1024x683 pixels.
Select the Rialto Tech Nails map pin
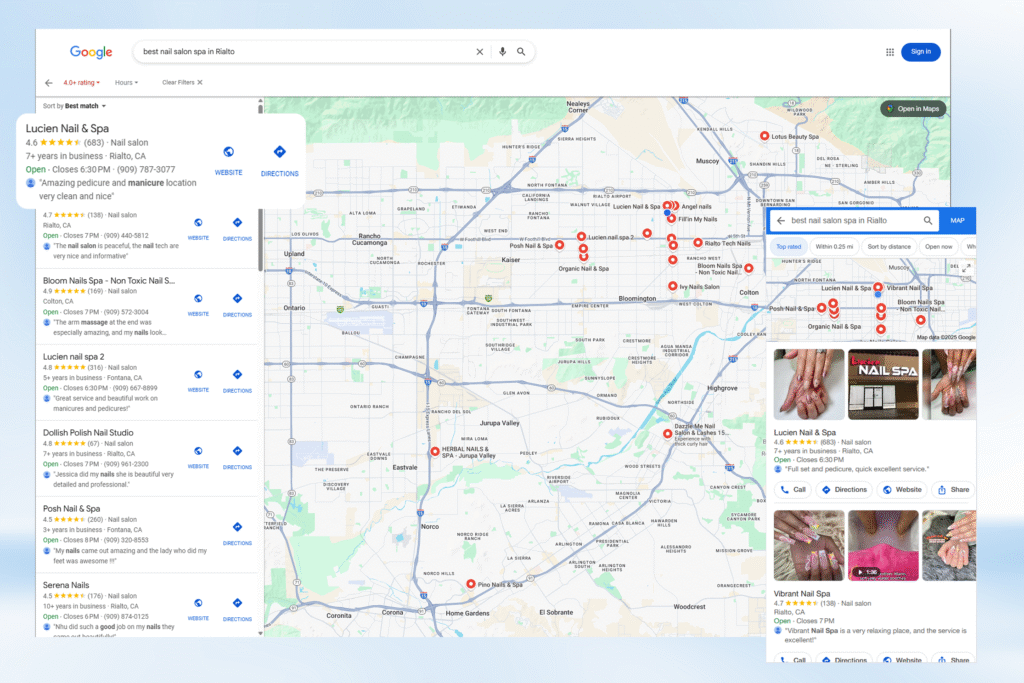(697, 243)
